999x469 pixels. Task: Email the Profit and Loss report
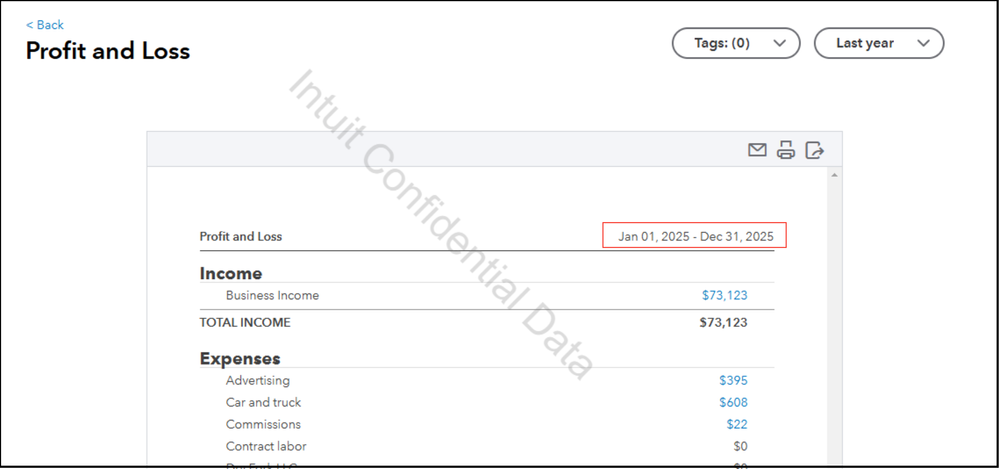tap(757, 151)
